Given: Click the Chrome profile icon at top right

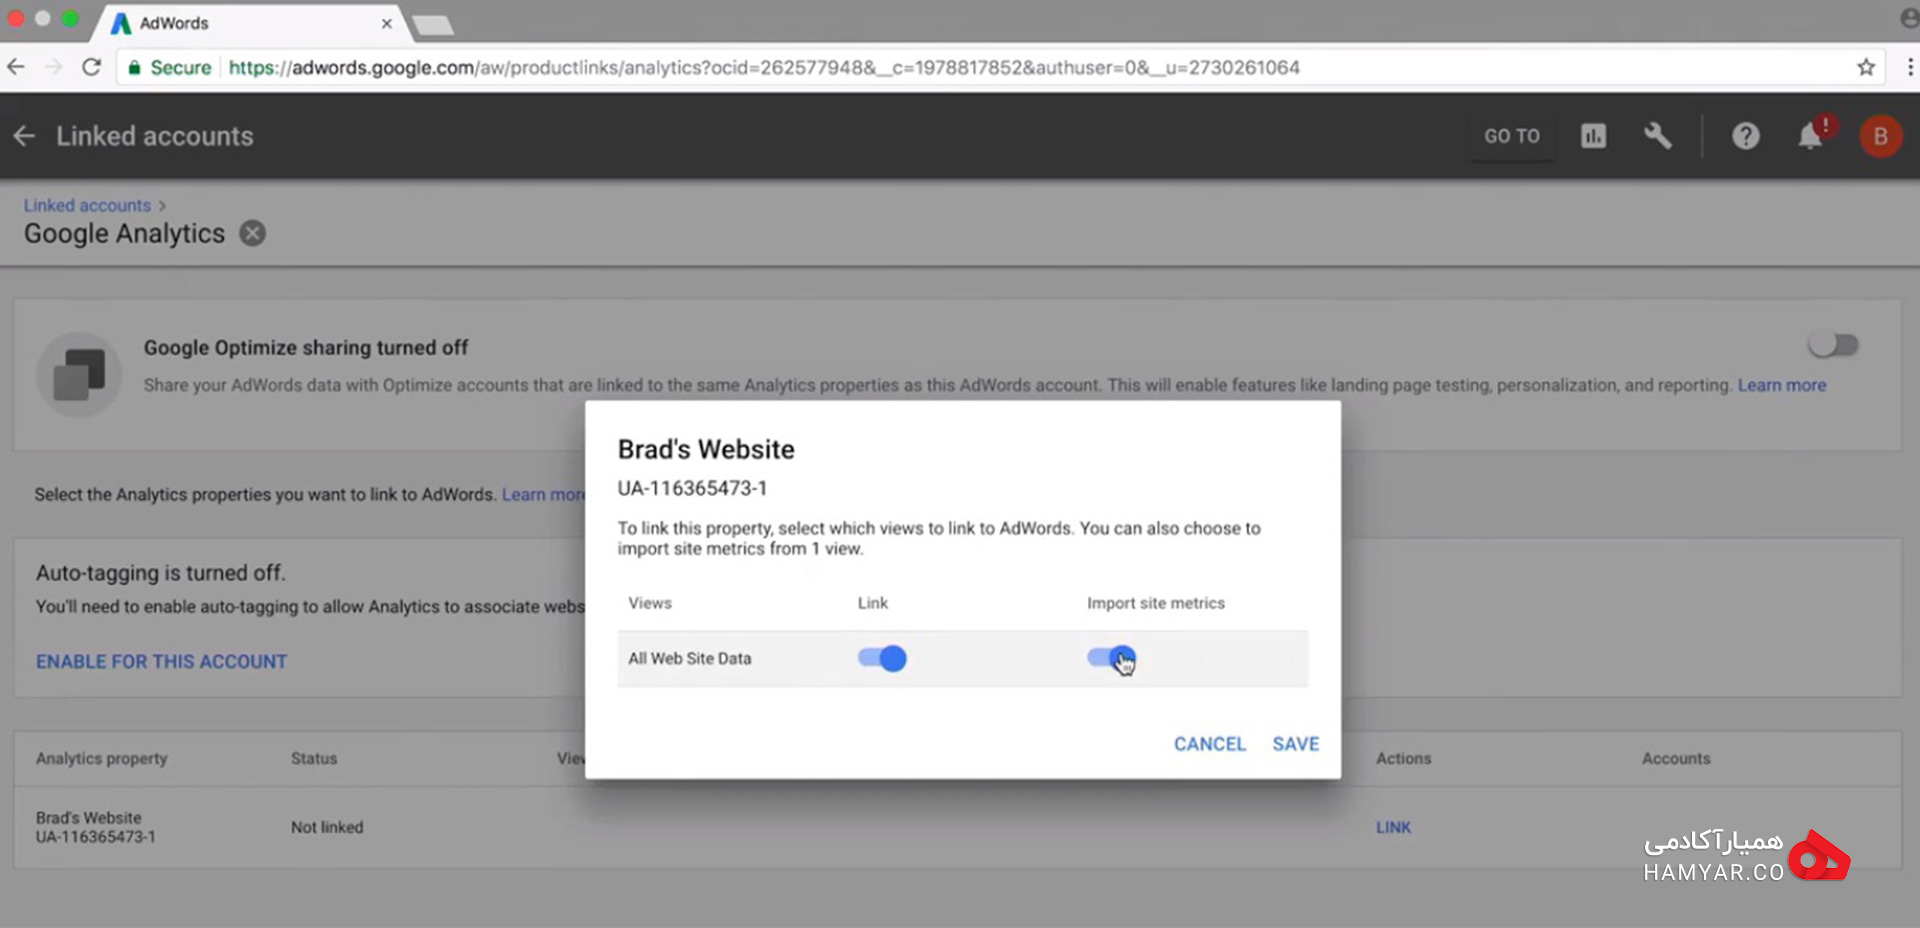Looking at the screenshot, I should pos(1908,19).
